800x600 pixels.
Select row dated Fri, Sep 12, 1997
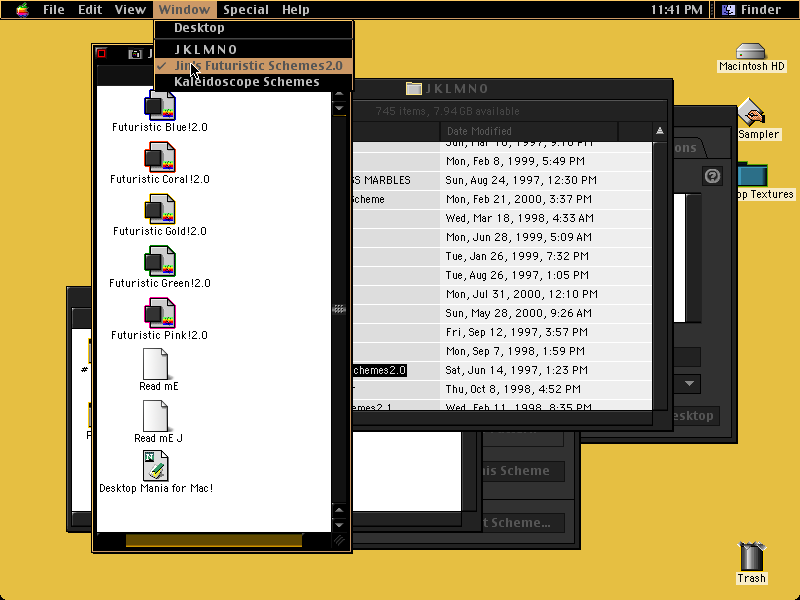[x=502, y=332]
